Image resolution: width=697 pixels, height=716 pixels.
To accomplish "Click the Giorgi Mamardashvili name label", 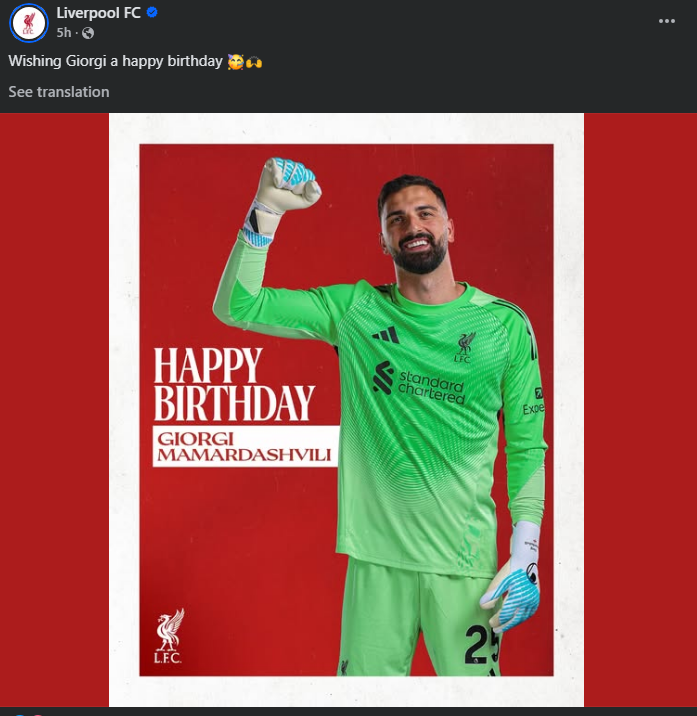I will pyautogui.click(x=245, y=445).
